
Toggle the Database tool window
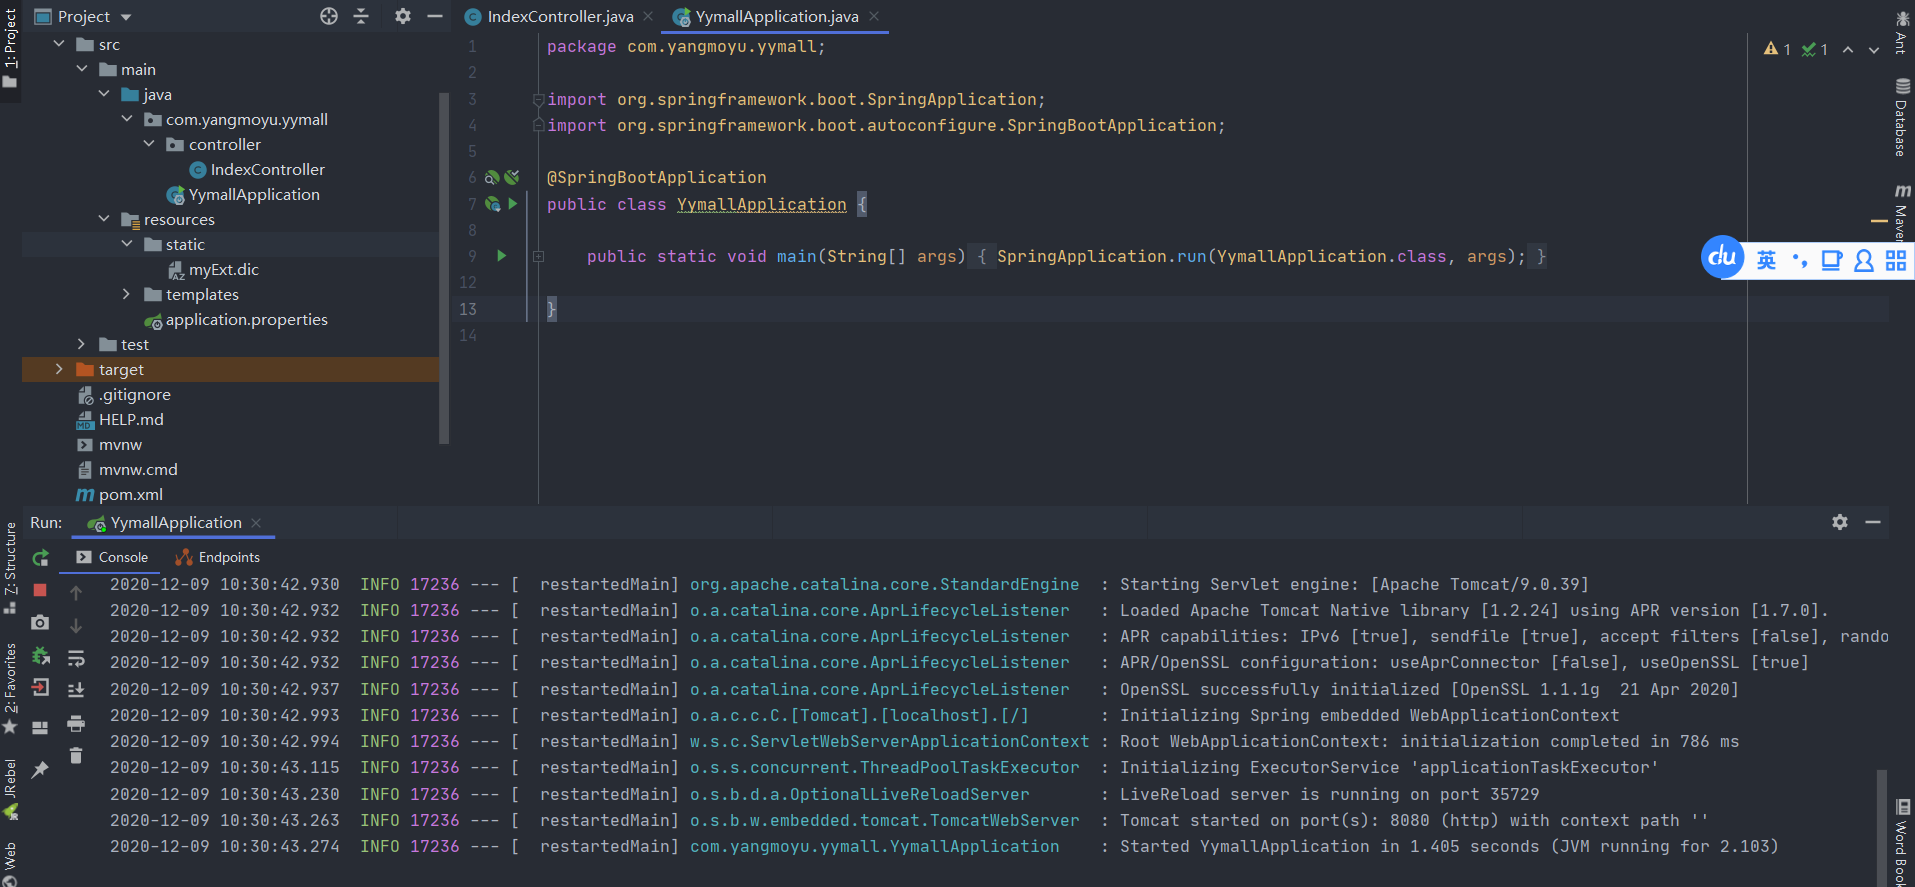tap(1901, 118)
